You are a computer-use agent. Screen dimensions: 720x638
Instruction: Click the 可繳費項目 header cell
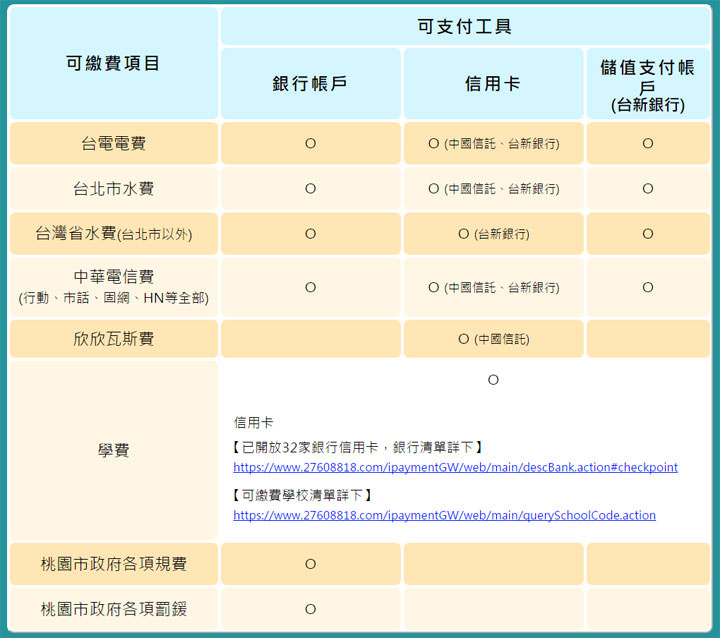tap(113, 63)
